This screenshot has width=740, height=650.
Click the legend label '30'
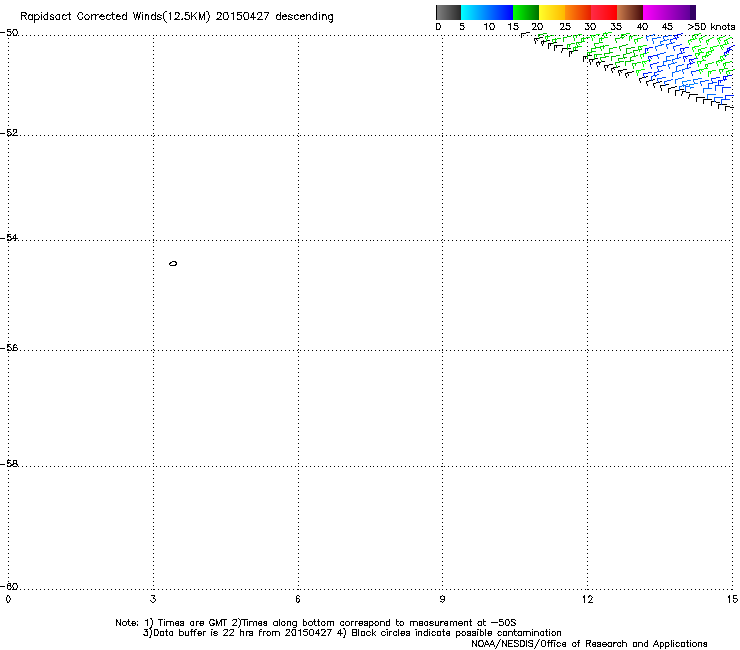590,27
